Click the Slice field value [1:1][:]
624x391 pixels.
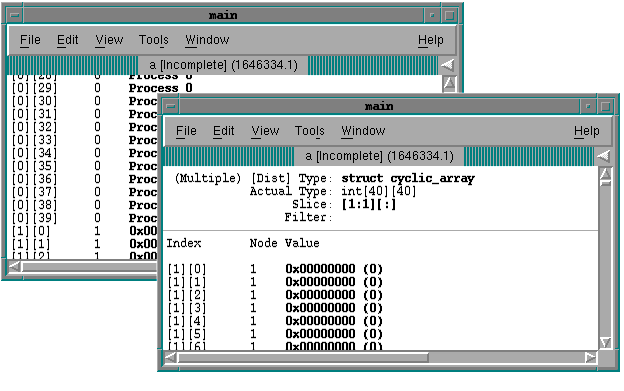[369, 204]
